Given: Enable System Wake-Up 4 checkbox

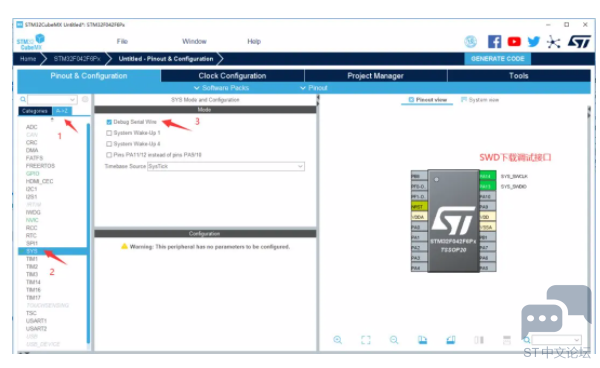Looking at the screenshot, I should (109, 144).
